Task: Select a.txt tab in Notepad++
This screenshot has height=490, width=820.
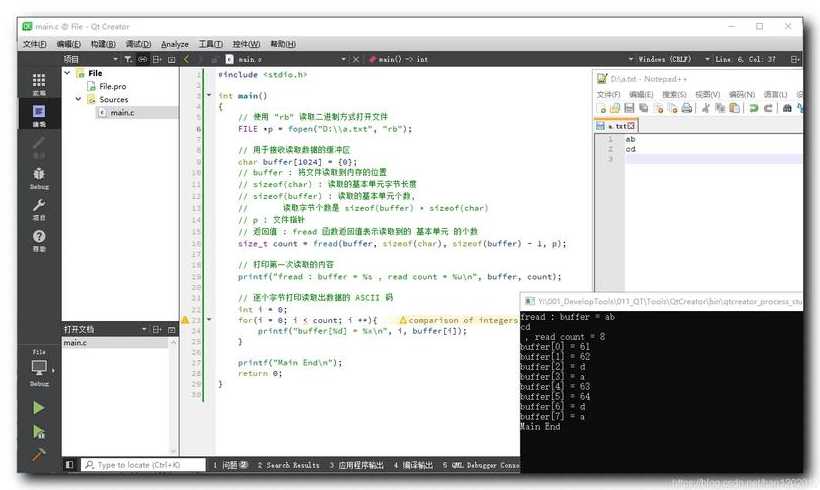Action: coord(616,126)
